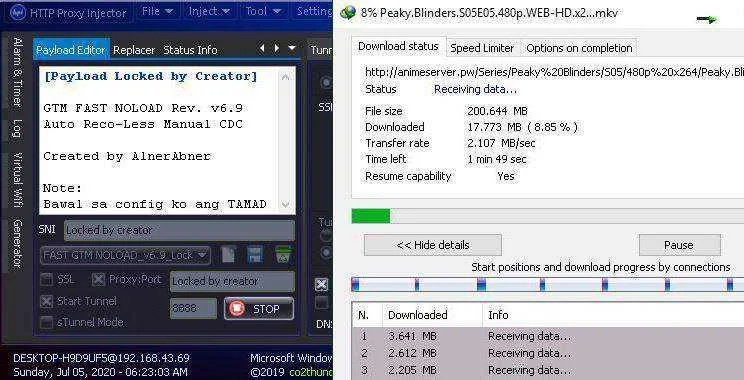Viewport: 744px width, 380px height.
Task: Switch to the Status Info tab
Action: [190, 50]
